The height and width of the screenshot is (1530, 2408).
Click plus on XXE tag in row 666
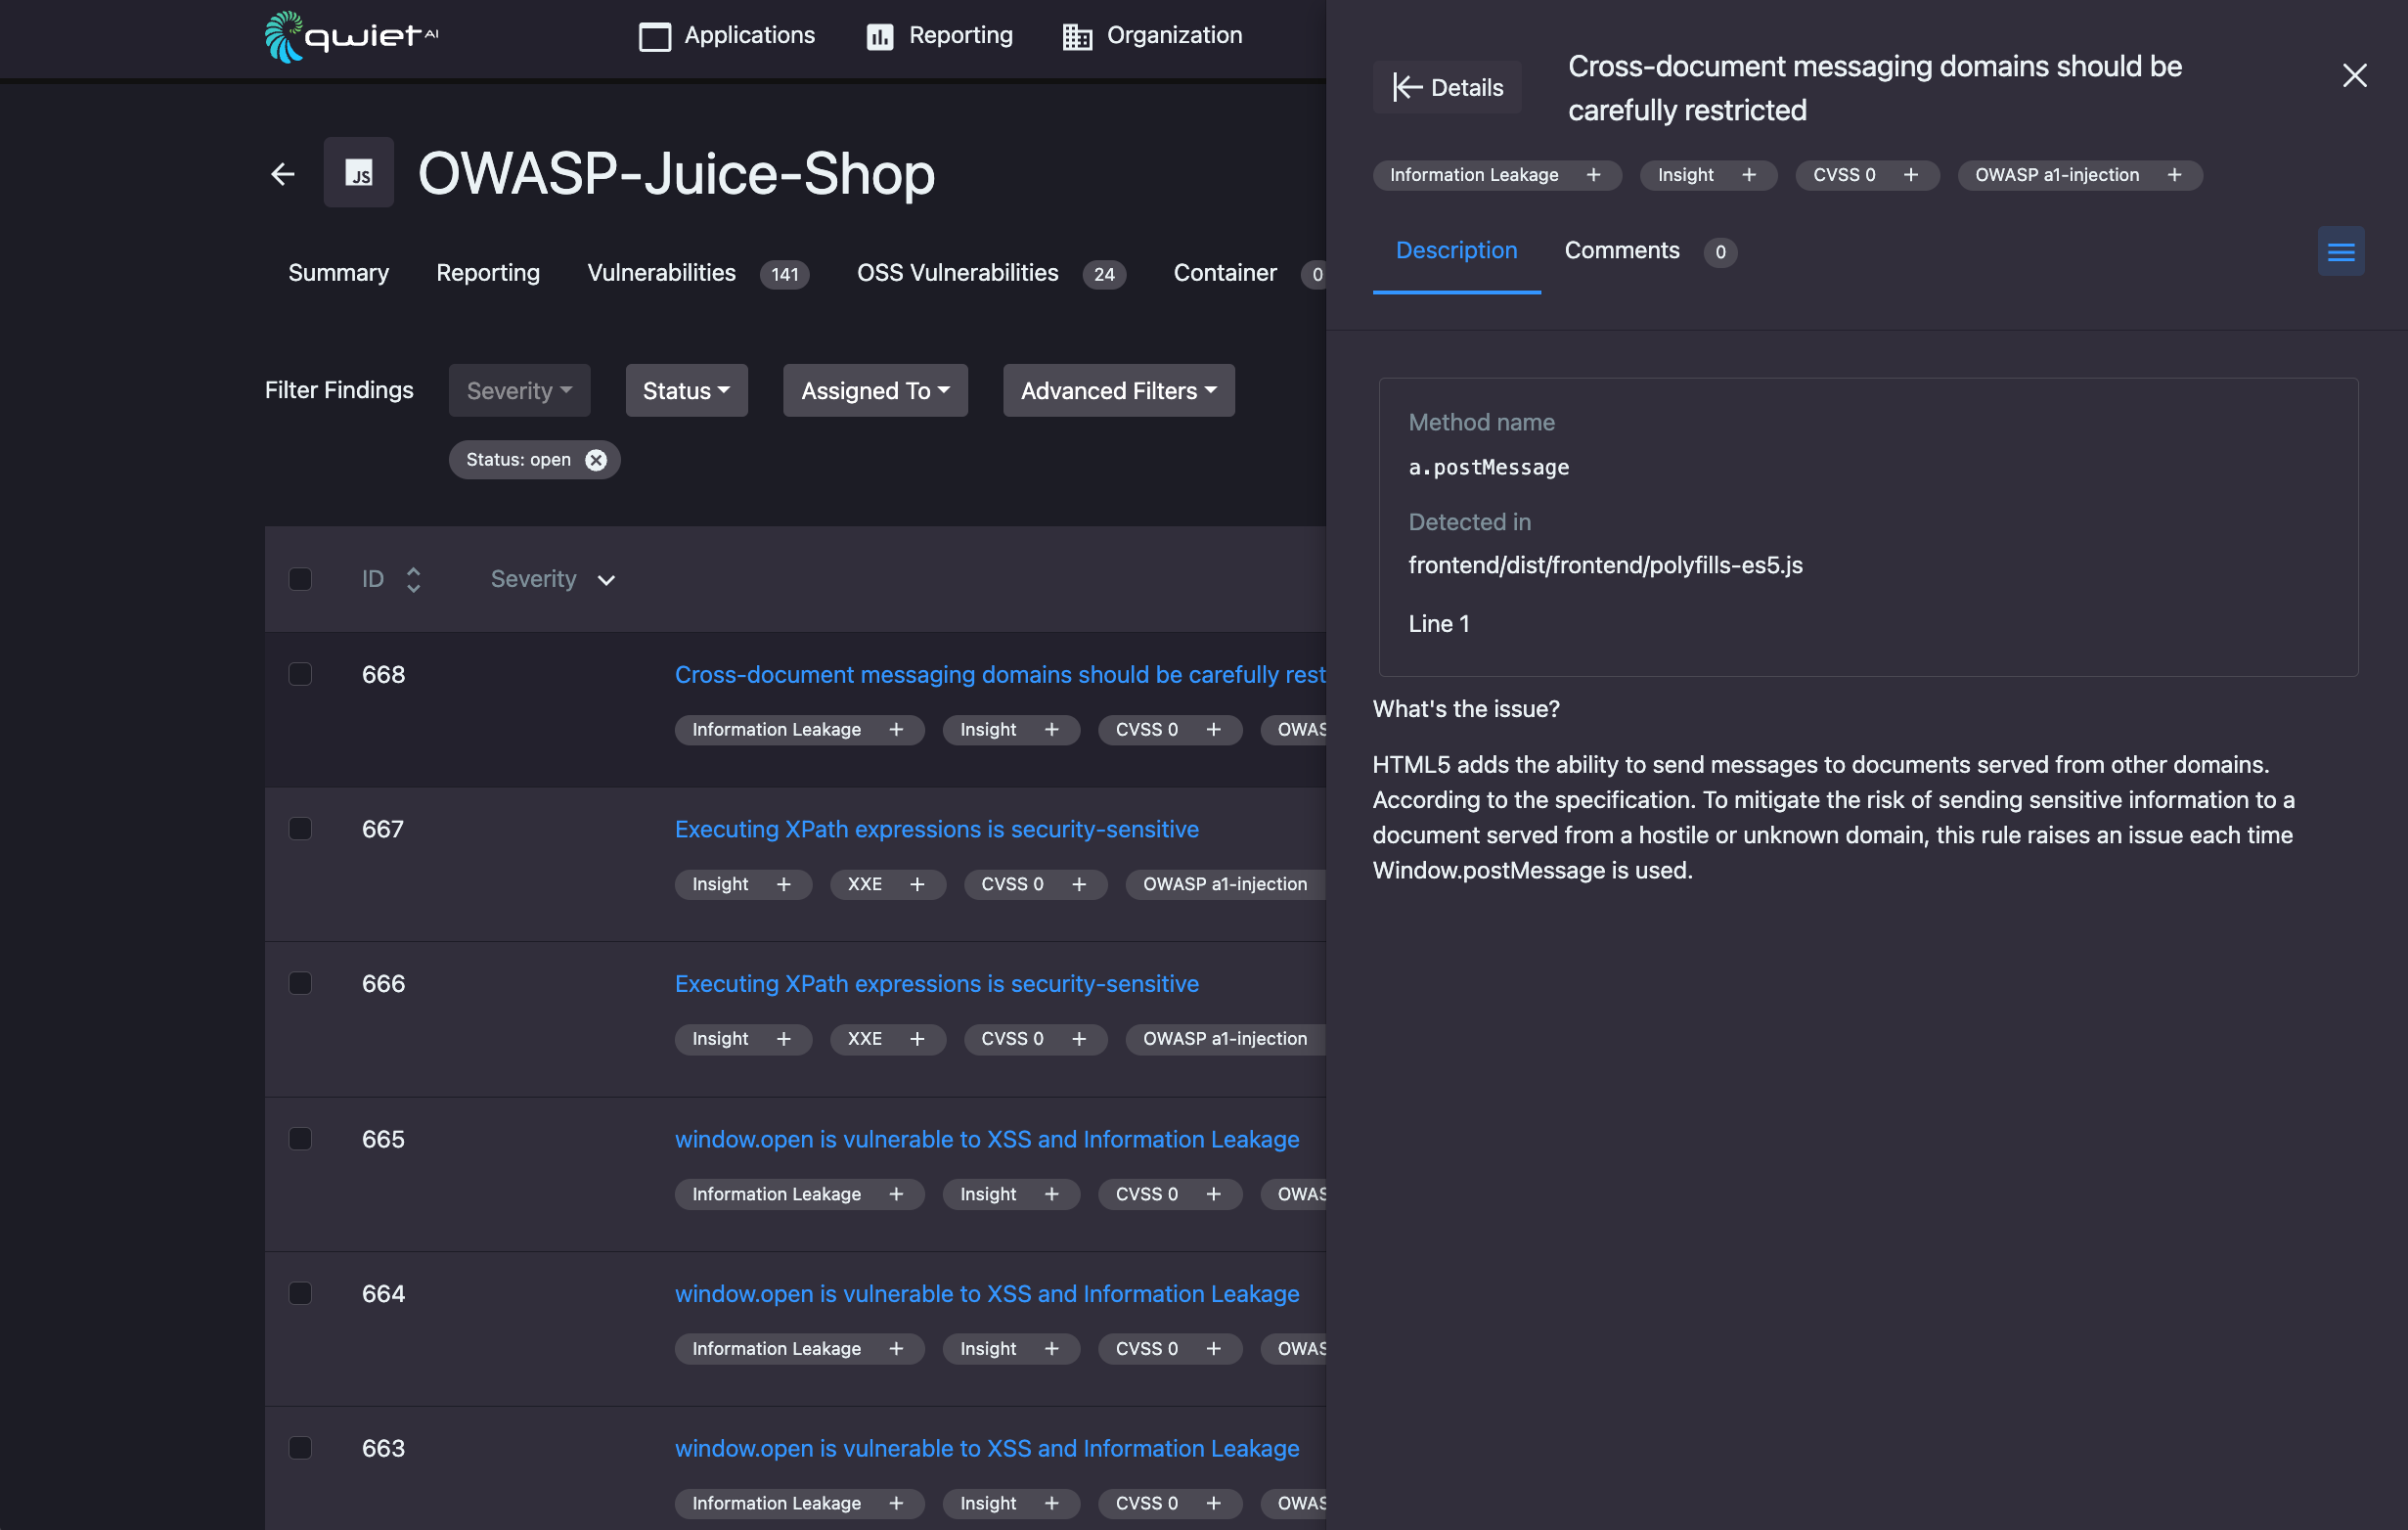pos(917,1039)
